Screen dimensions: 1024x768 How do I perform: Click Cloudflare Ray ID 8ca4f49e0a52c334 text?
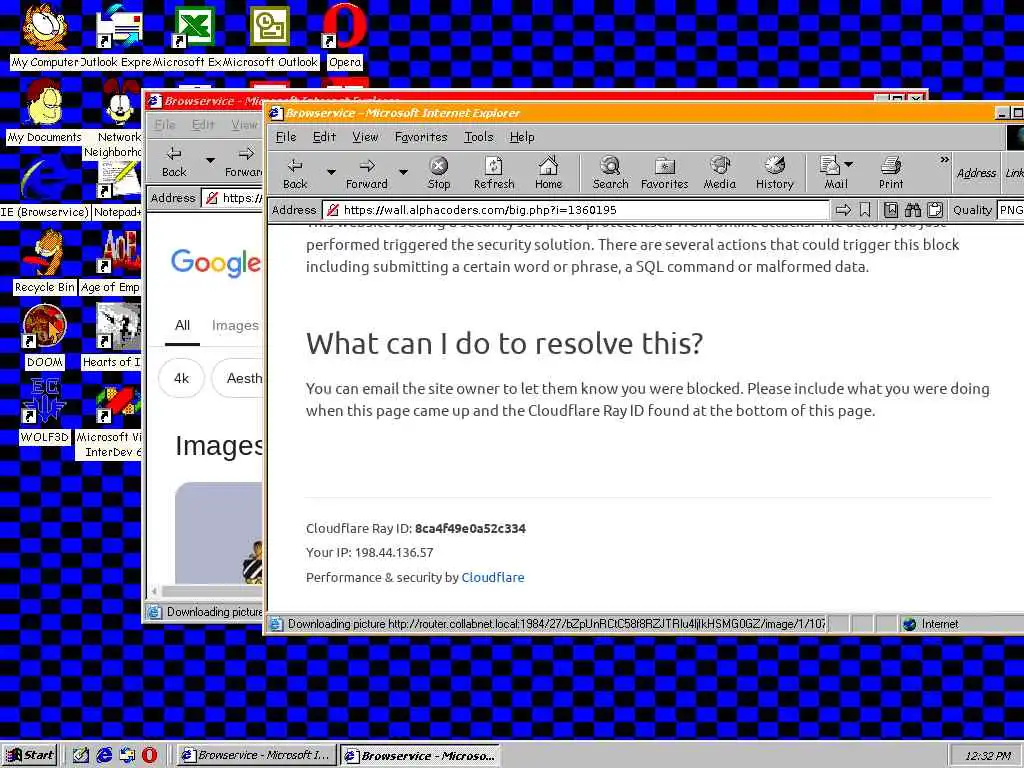(415, 528)
